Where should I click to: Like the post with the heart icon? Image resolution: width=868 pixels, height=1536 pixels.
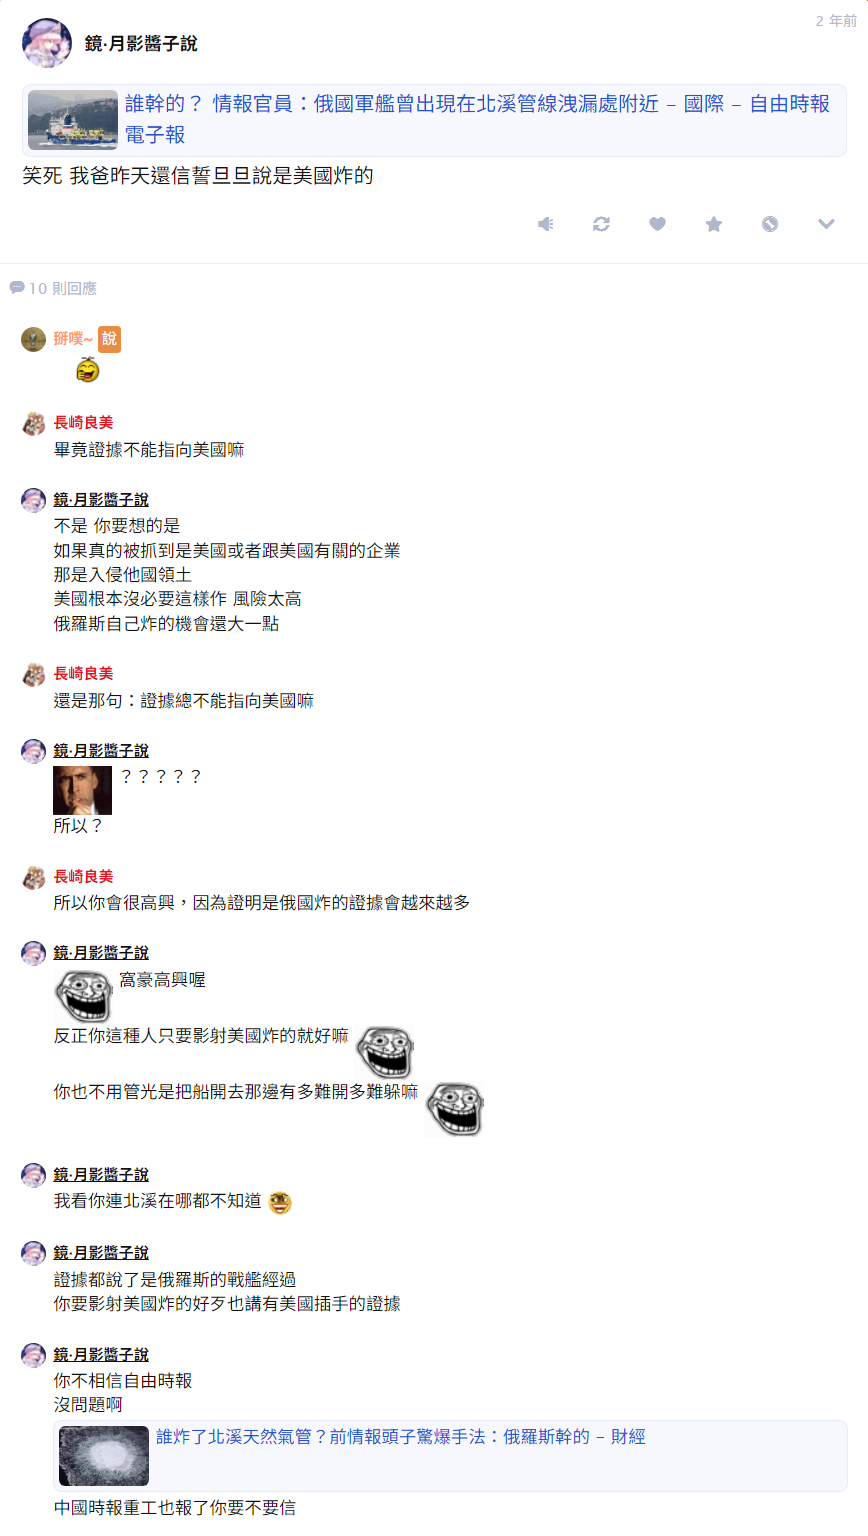coord(657,224)
